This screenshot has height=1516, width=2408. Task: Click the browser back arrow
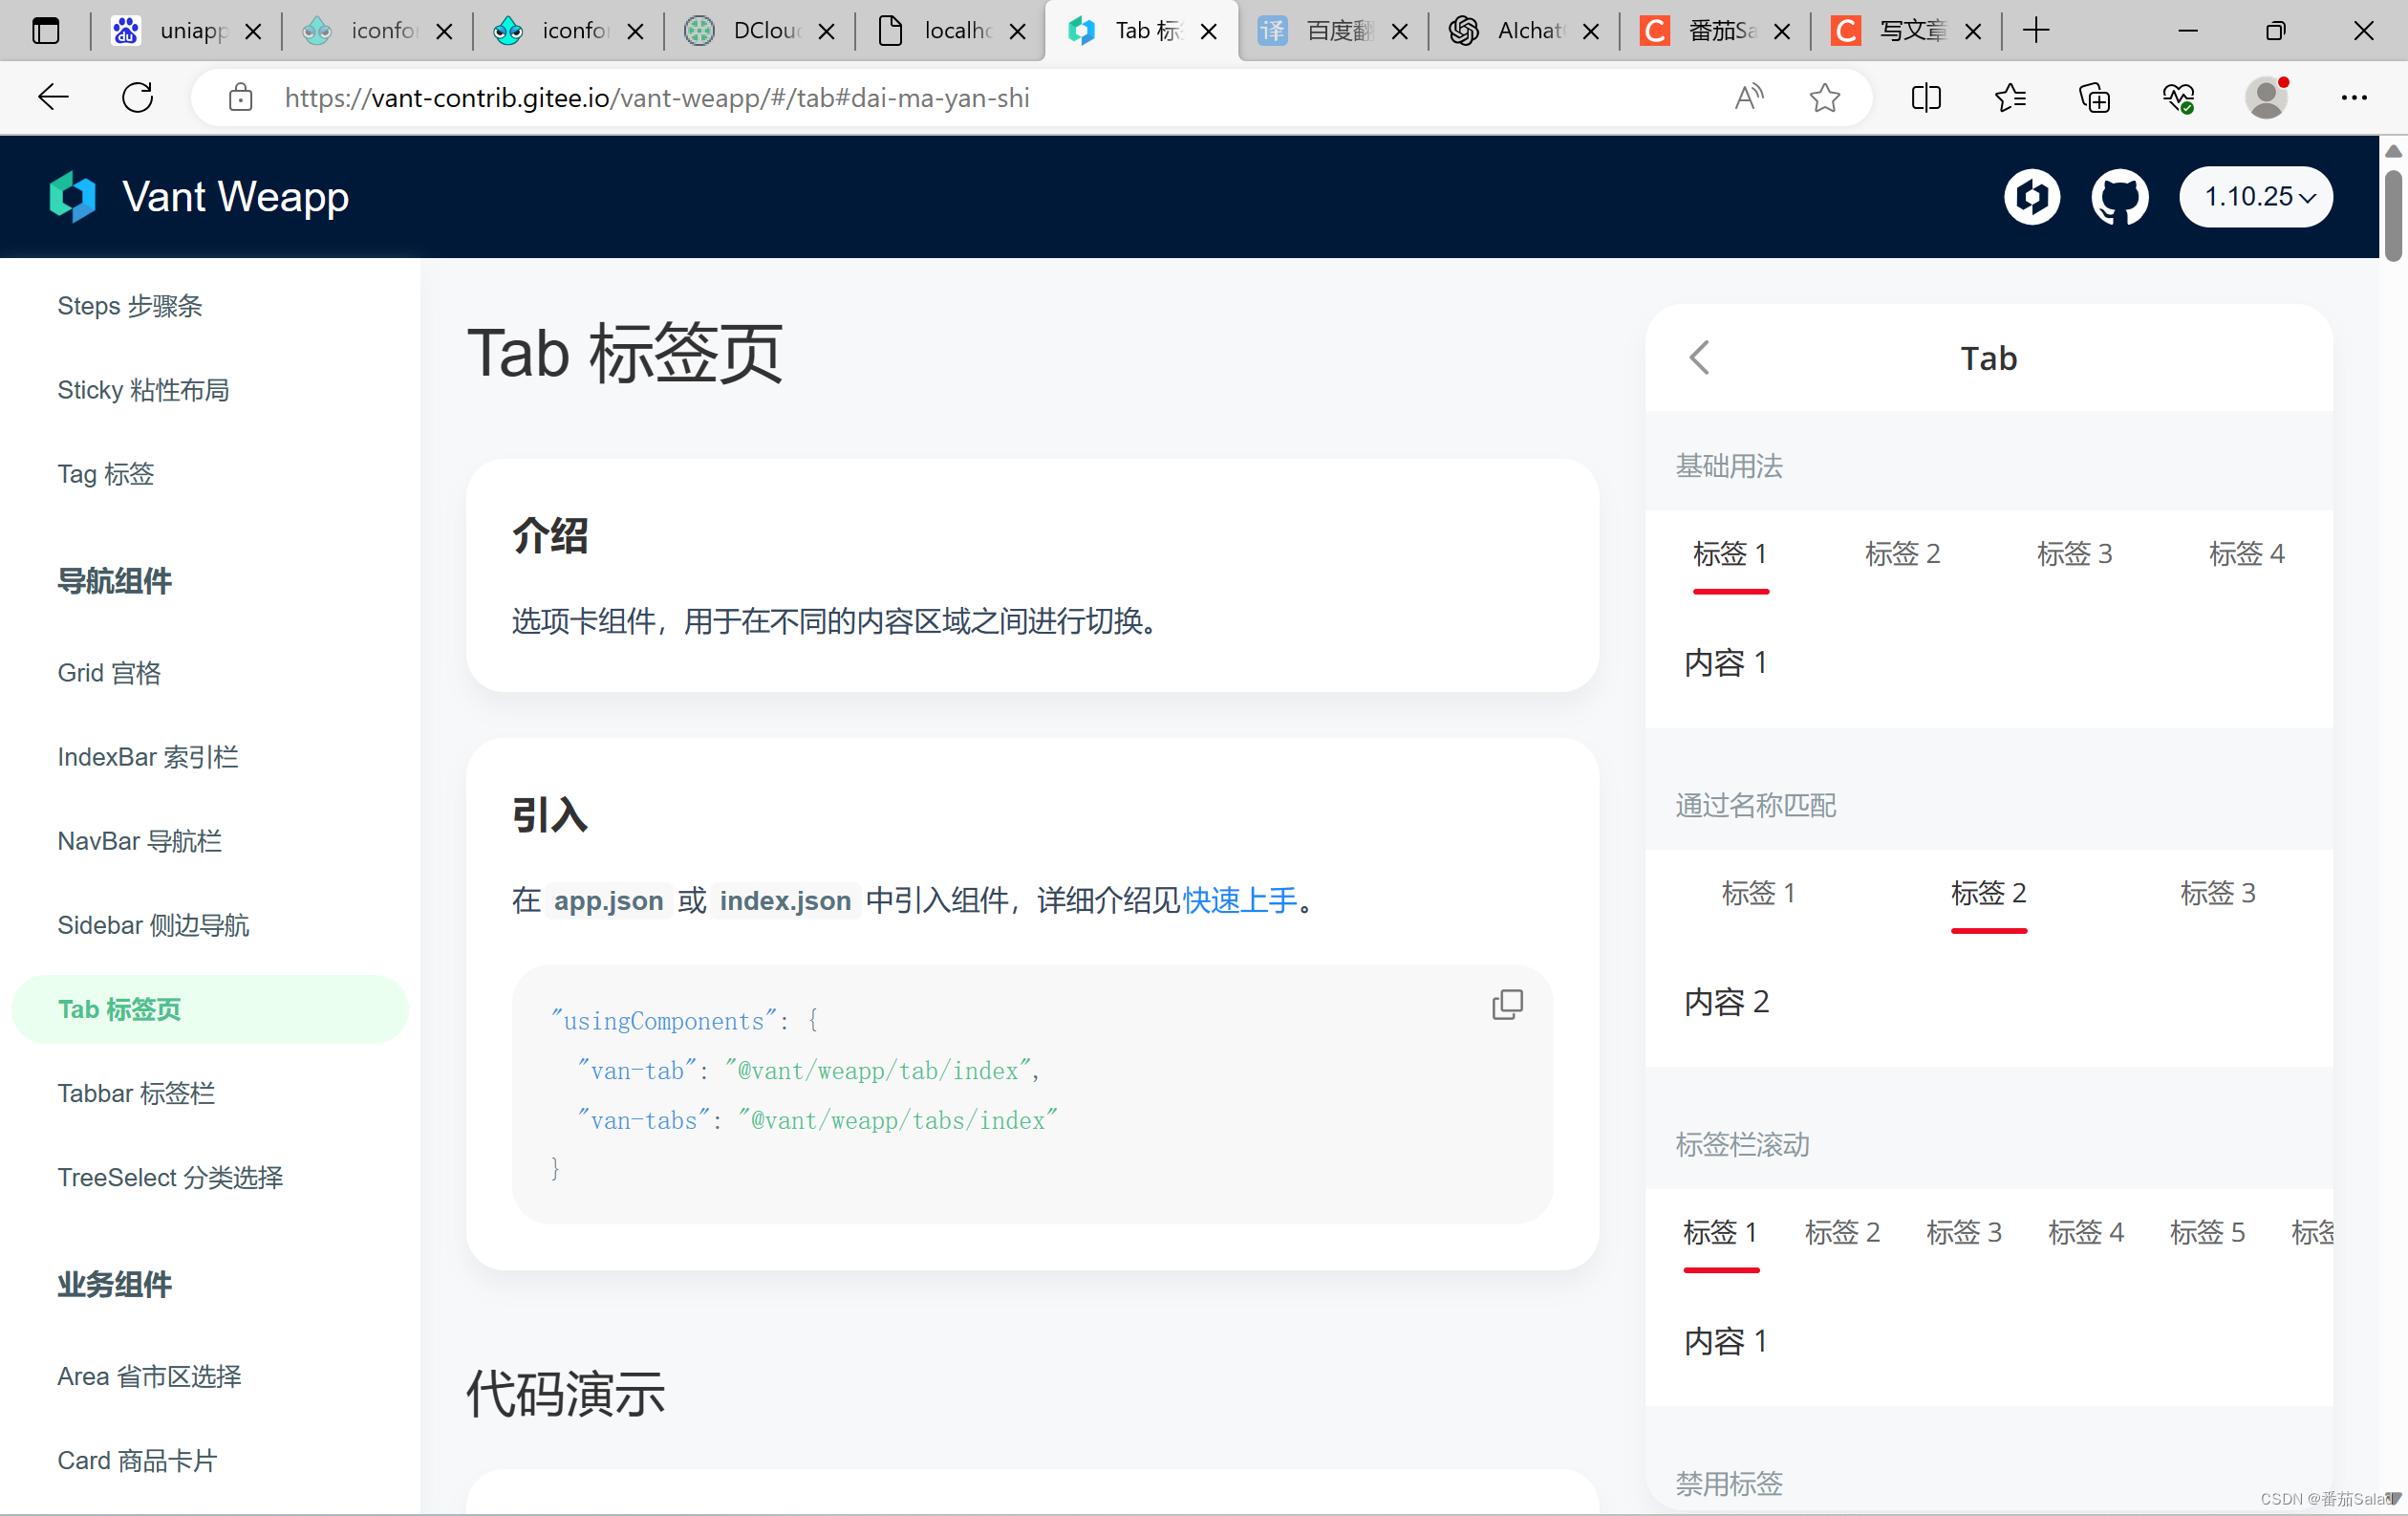tap(53, 98)
